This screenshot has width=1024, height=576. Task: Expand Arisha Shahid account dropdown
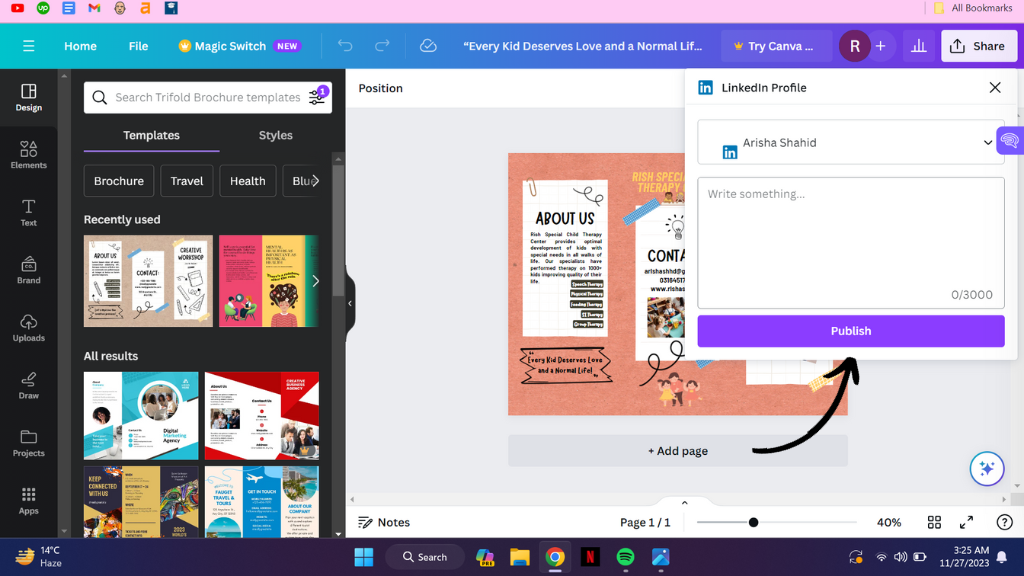tap(851, 142)
